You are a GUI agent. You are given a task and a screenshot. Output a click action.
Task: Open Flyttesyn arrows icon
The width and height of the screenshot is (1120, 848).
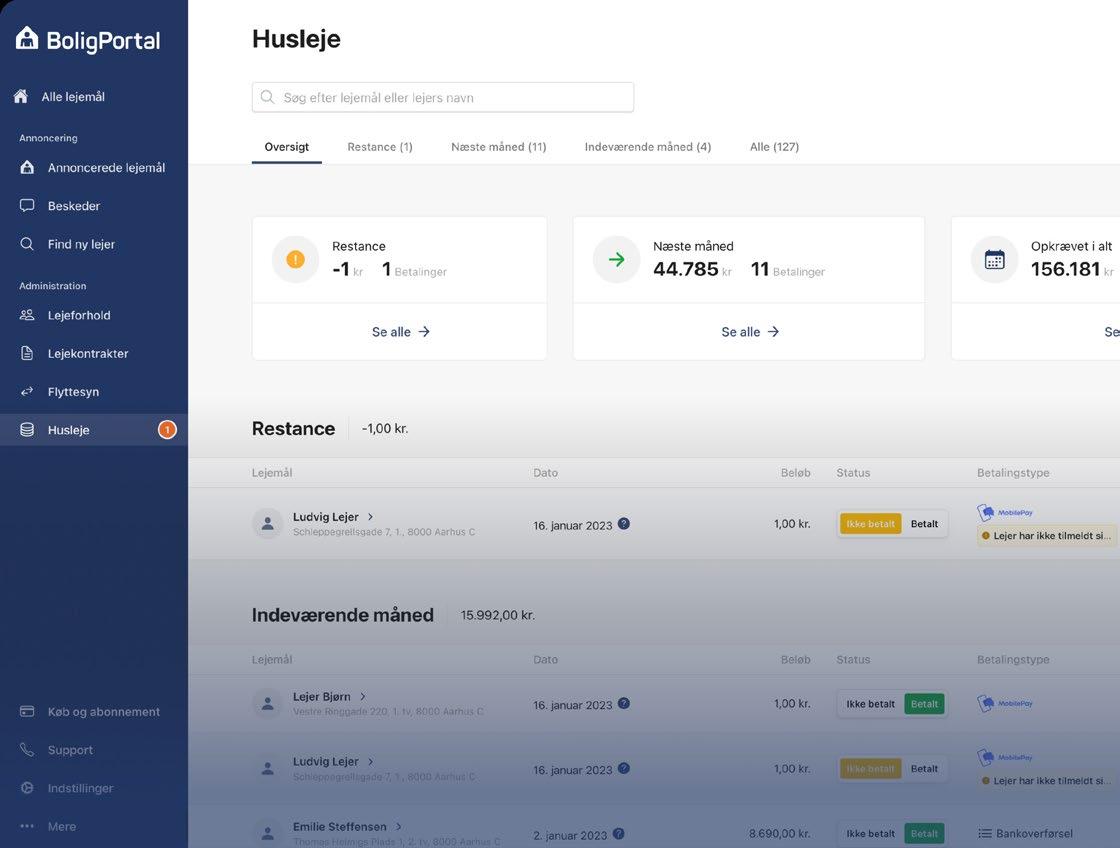tap(27, 391)
